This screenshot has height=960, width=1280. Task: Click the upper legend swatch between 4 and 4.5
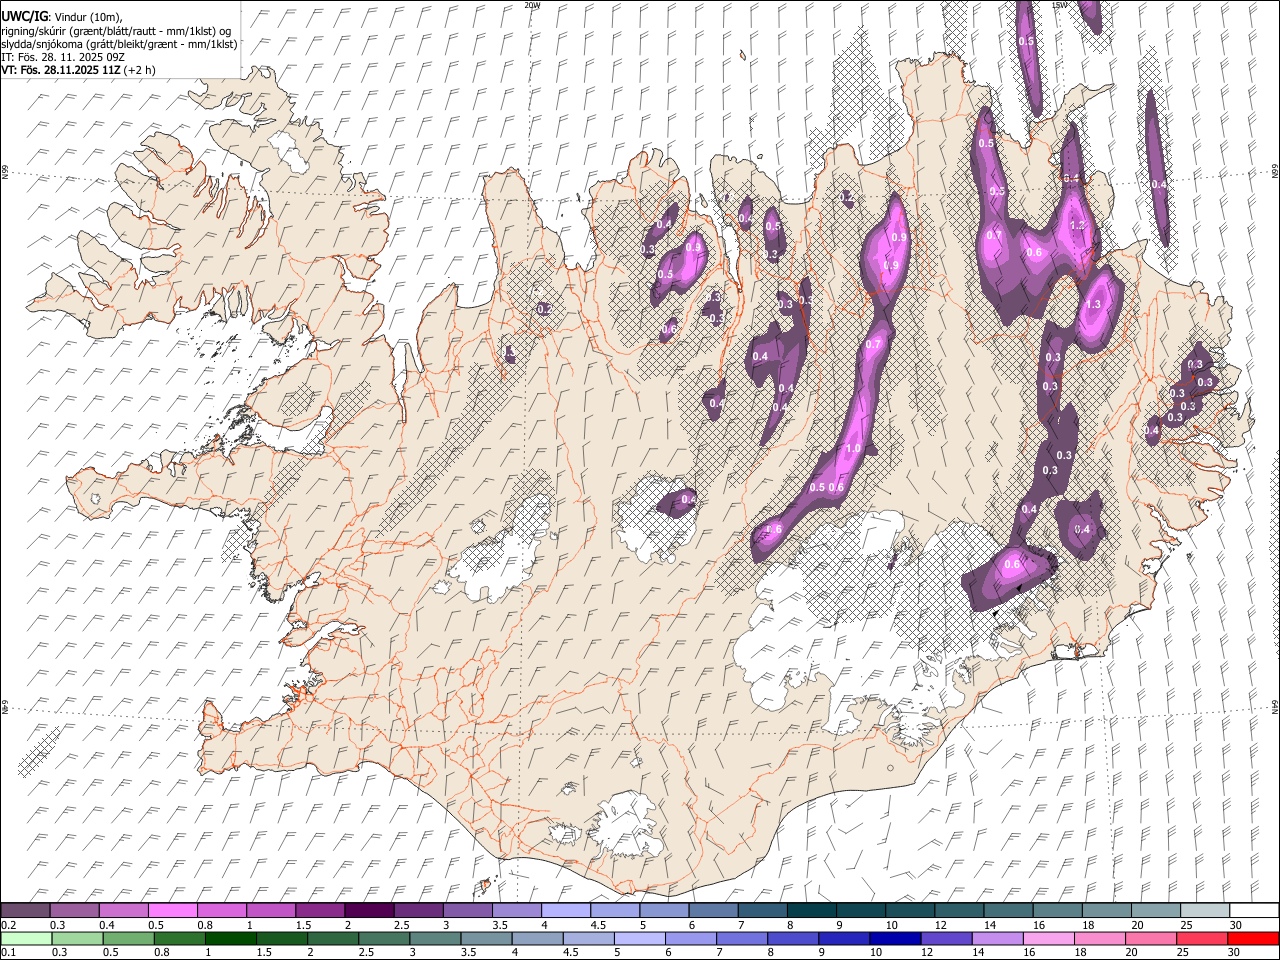[x=565, y=910]
